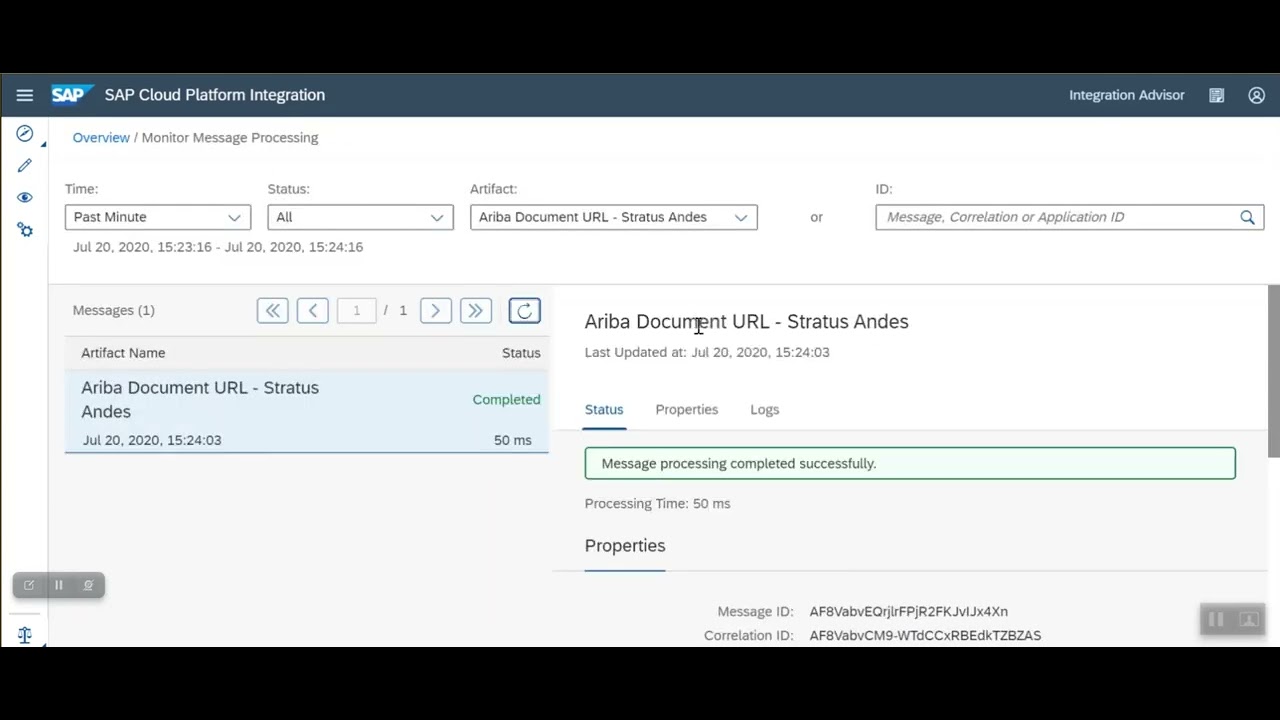Click the recorder webcam icon overlay
This screenshot has width=1280, height=720.
tap(88, 585)
